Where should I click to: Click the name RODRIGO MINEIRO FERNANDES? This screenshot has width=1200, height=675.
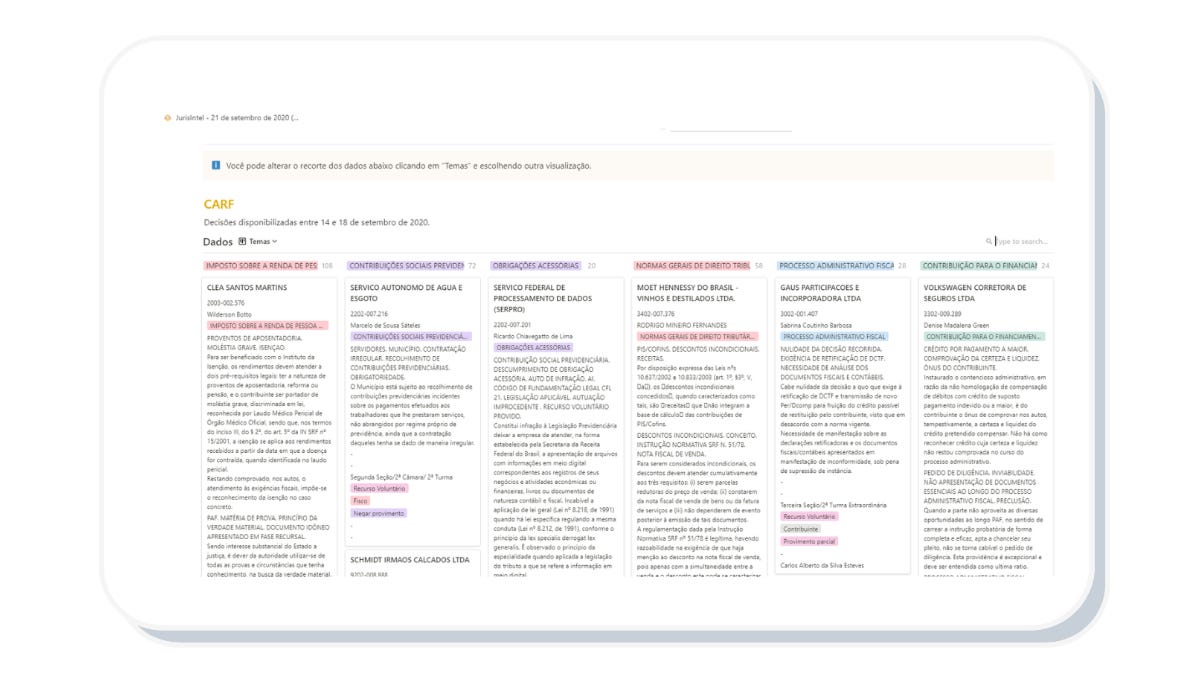point(680,326)
